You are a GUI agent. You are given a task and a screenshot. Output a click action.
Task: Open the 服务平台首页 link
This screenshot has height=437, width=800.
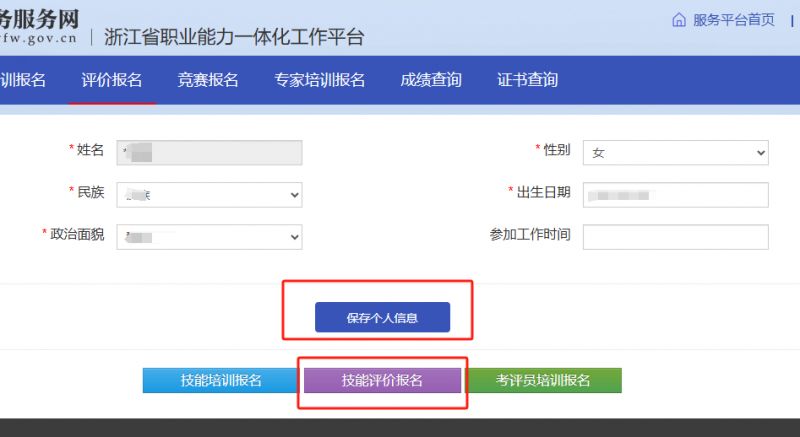point(733,20)
